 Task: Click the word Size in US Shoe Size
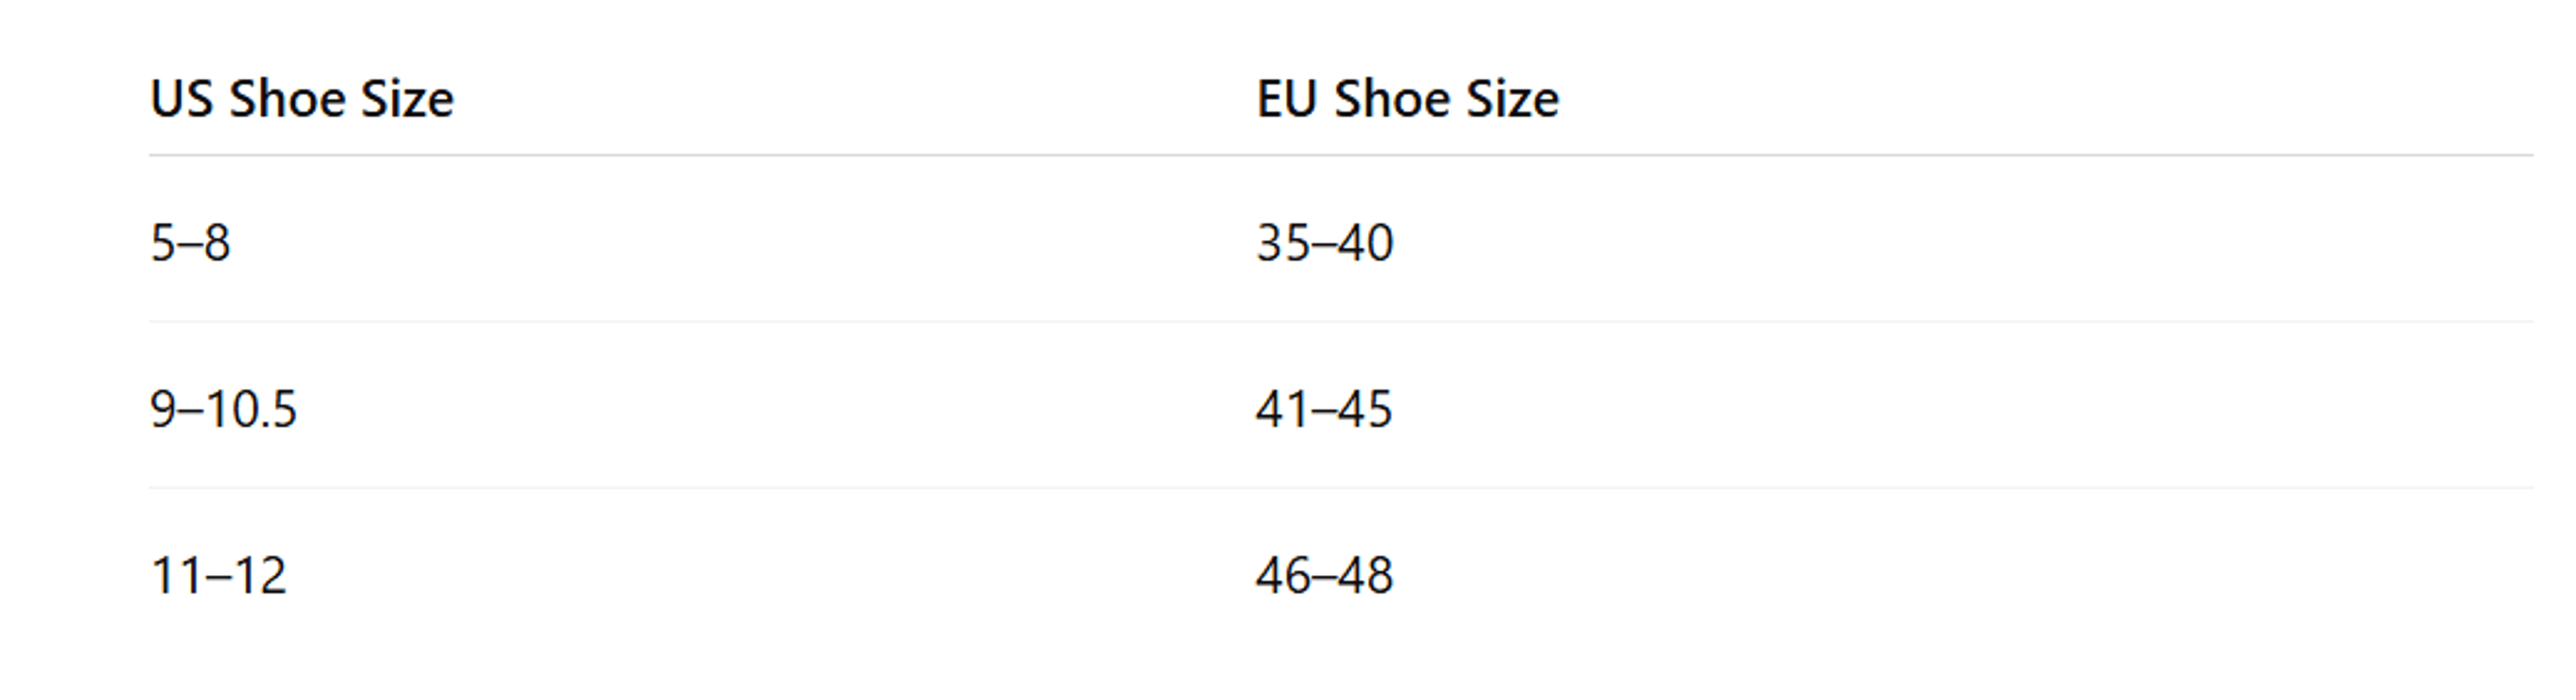pyautogui.click(x=407, y=99)
